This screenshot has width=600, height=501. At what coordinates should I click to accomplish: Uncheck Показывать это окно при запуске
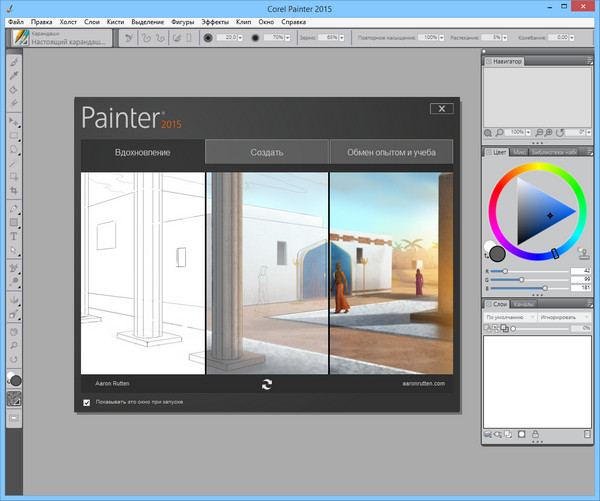[86, 402]
